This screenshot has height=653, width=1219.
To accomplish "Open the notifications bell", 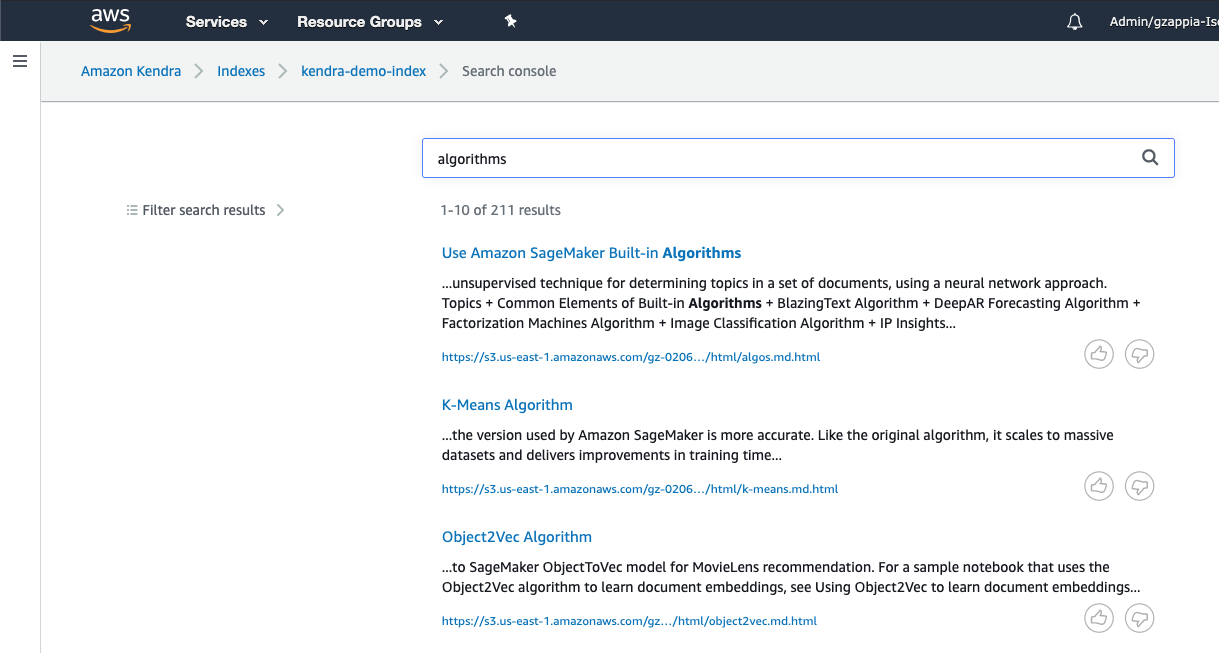I will click(1075, 21).
